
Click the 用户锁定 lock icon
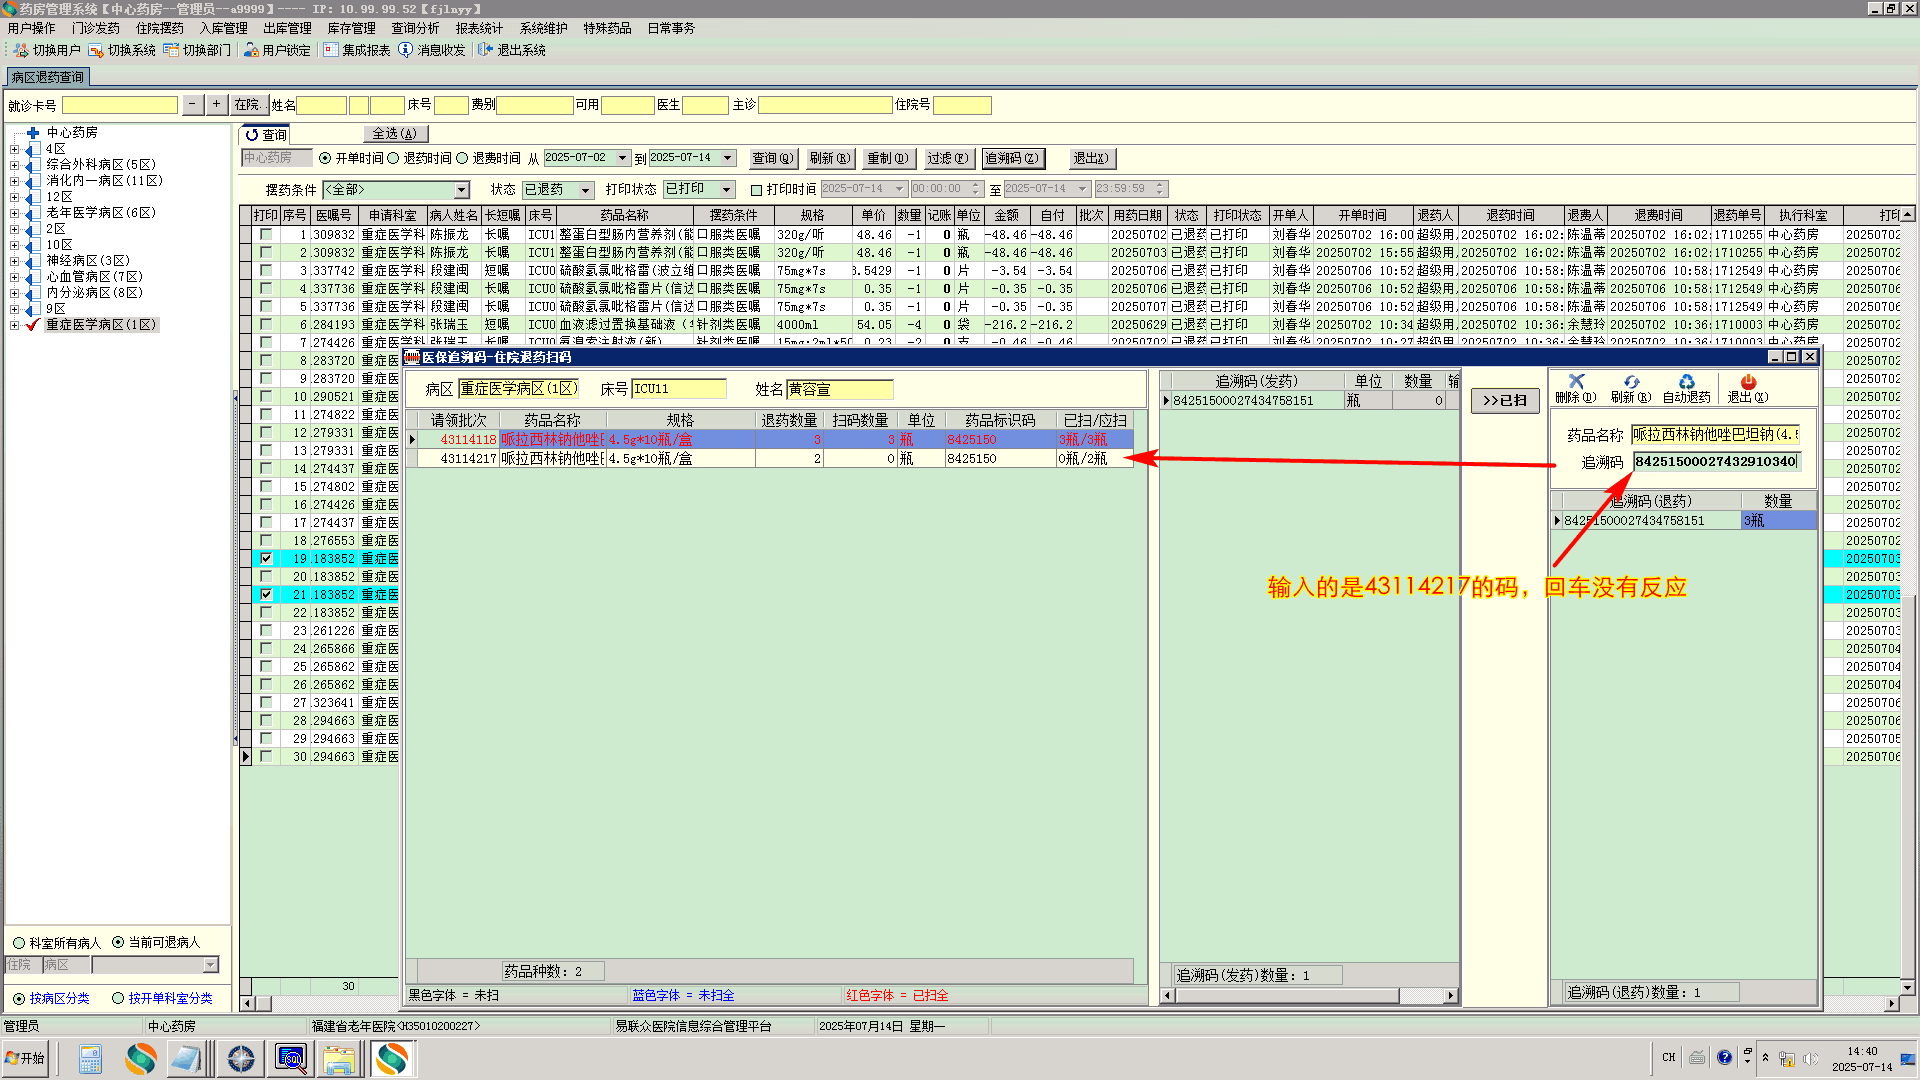[x=251, y=50]
